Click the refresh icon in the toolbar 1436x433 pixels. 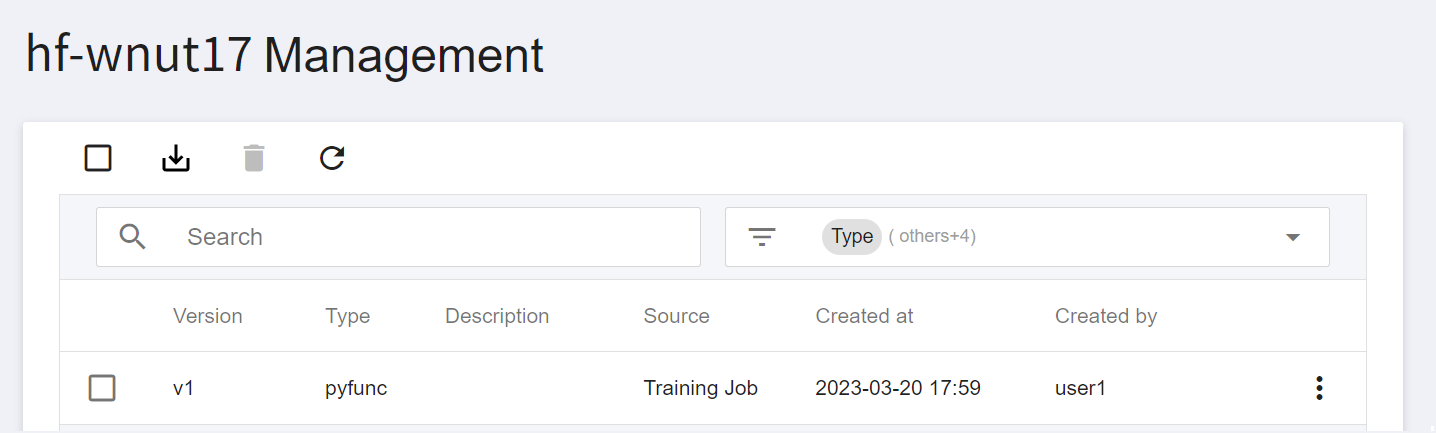332,158
